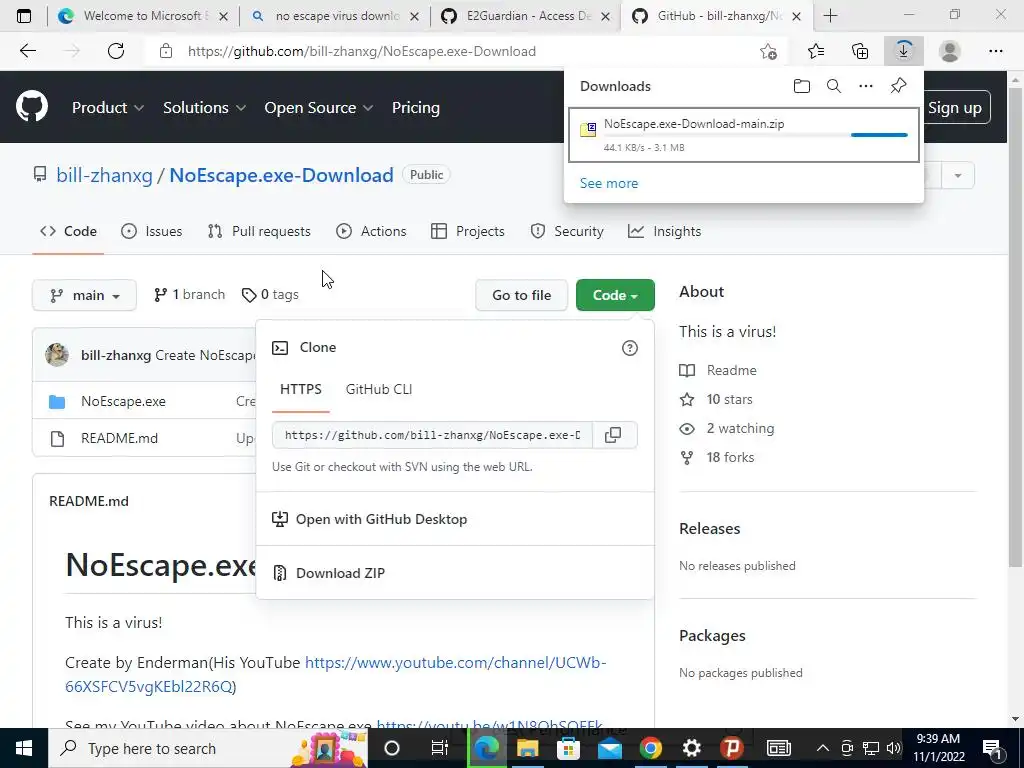
Task: Switch to the Issues tab
Action: tap(152, 231)
